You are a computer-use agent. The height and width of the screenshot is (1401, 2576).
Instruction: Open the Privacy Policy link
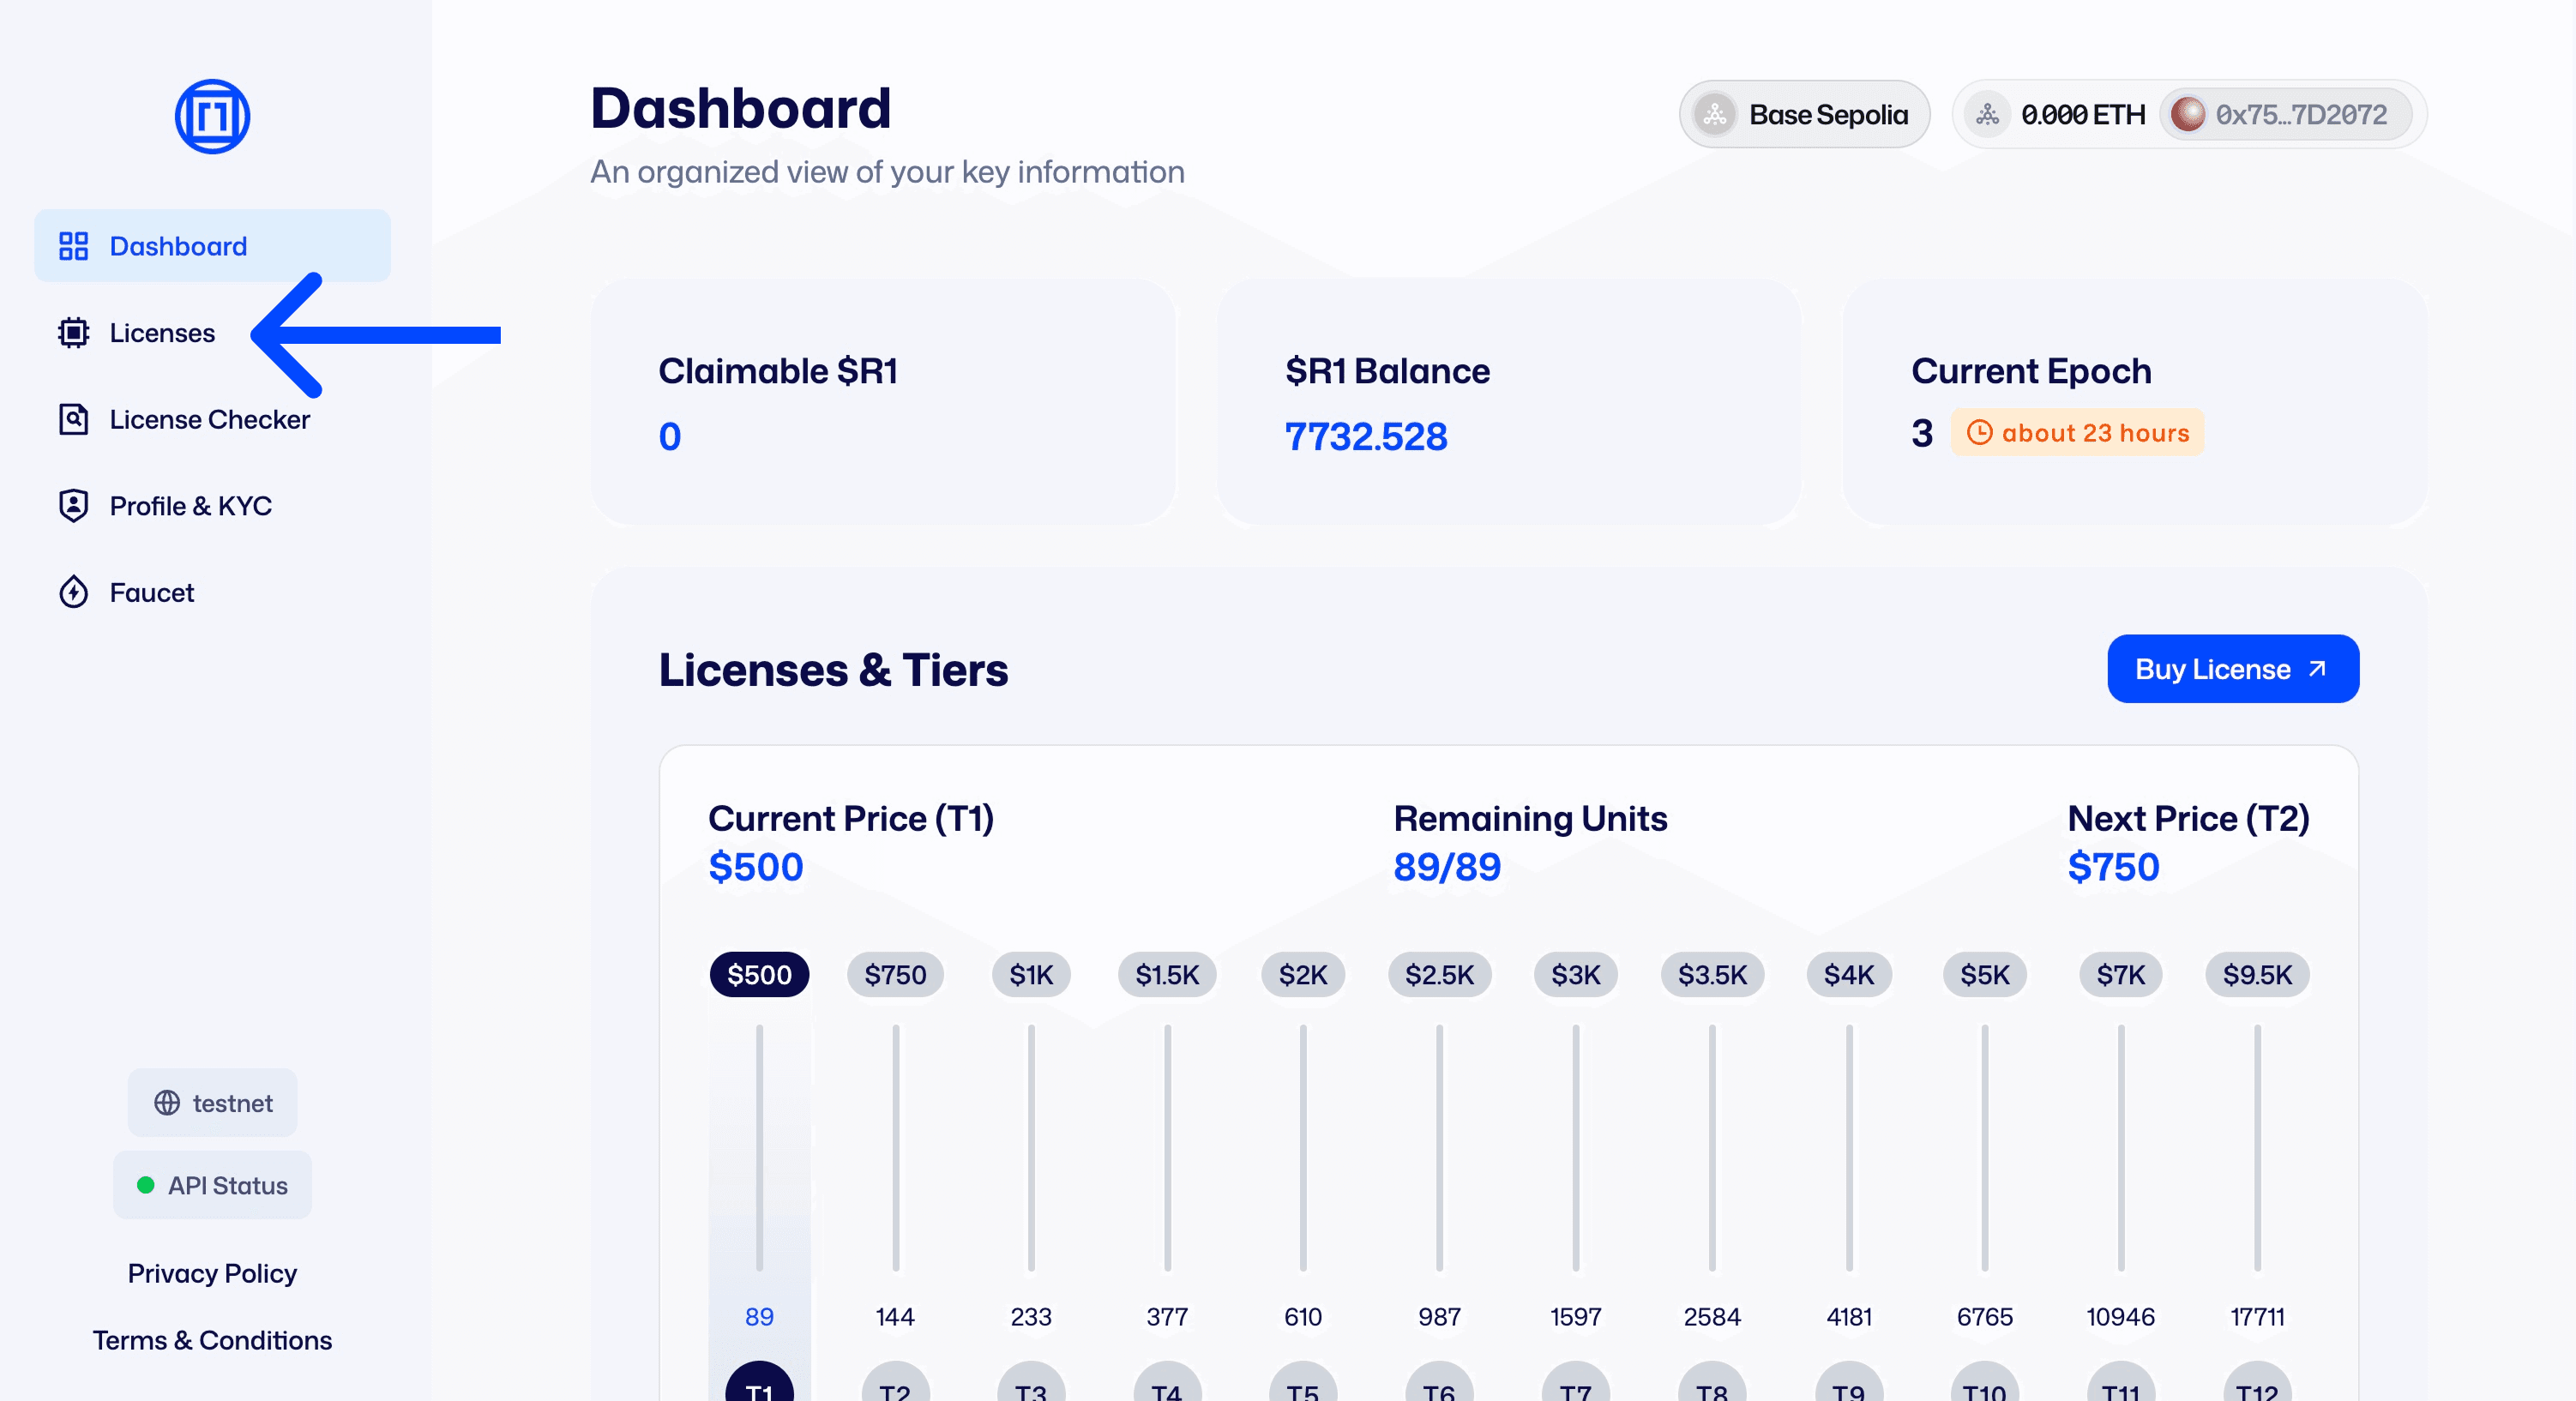(212, 1273)
